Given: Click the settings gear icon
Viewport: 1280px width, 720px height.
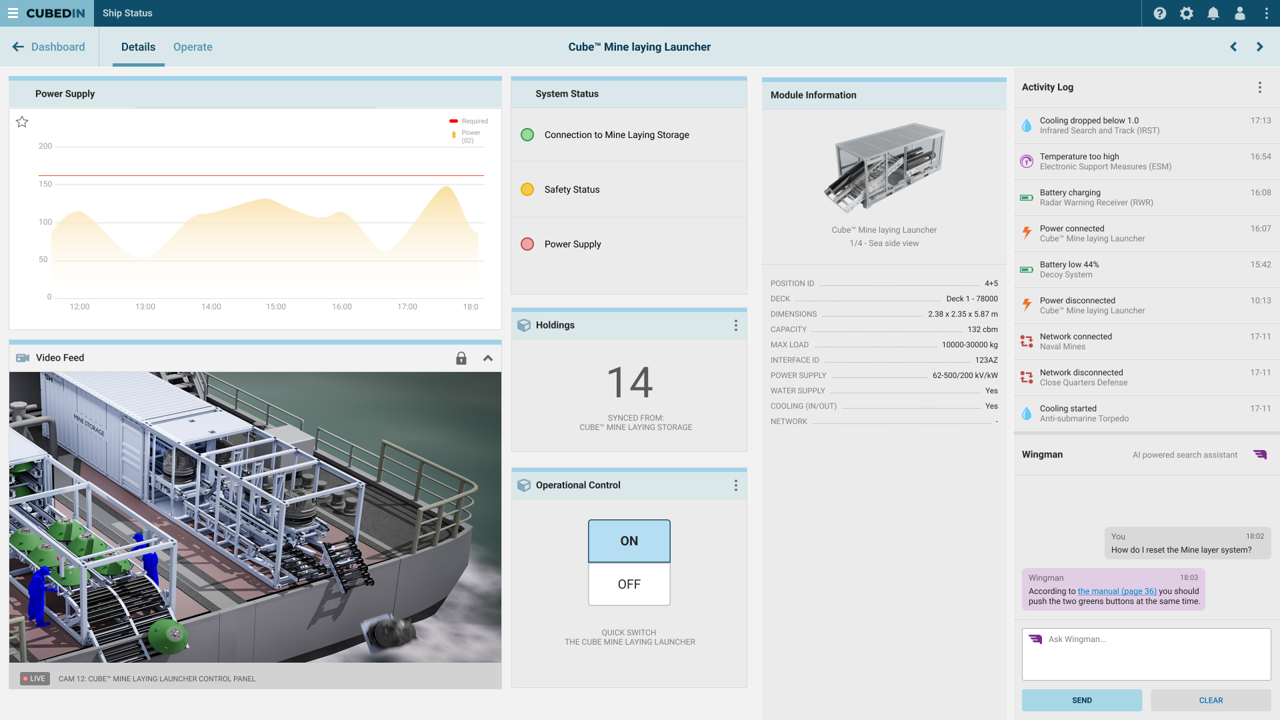Looking at the screenshot, I should click(1186, 13).
